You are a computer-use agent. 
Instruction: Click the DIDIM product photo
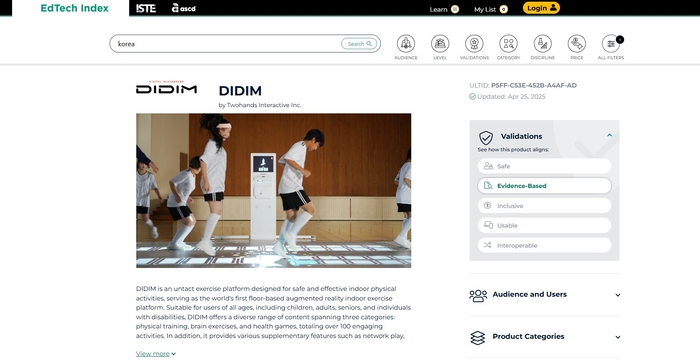pos(274,191)
